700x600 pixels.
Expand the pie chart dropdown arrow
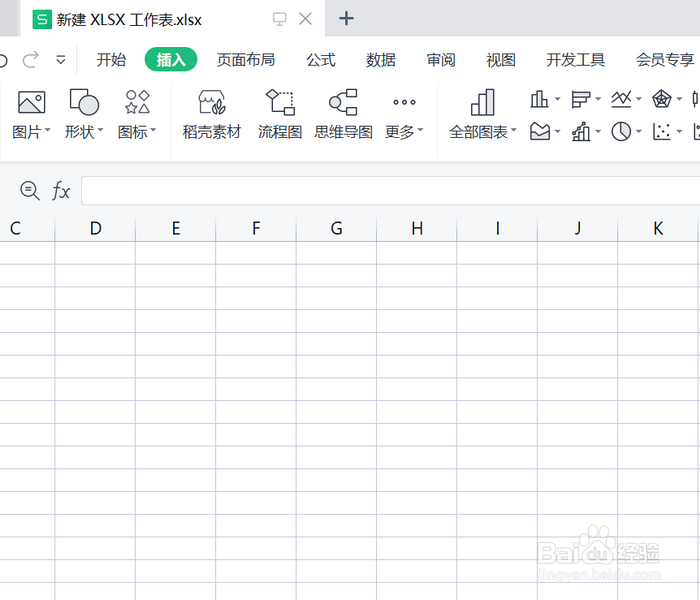639,132
